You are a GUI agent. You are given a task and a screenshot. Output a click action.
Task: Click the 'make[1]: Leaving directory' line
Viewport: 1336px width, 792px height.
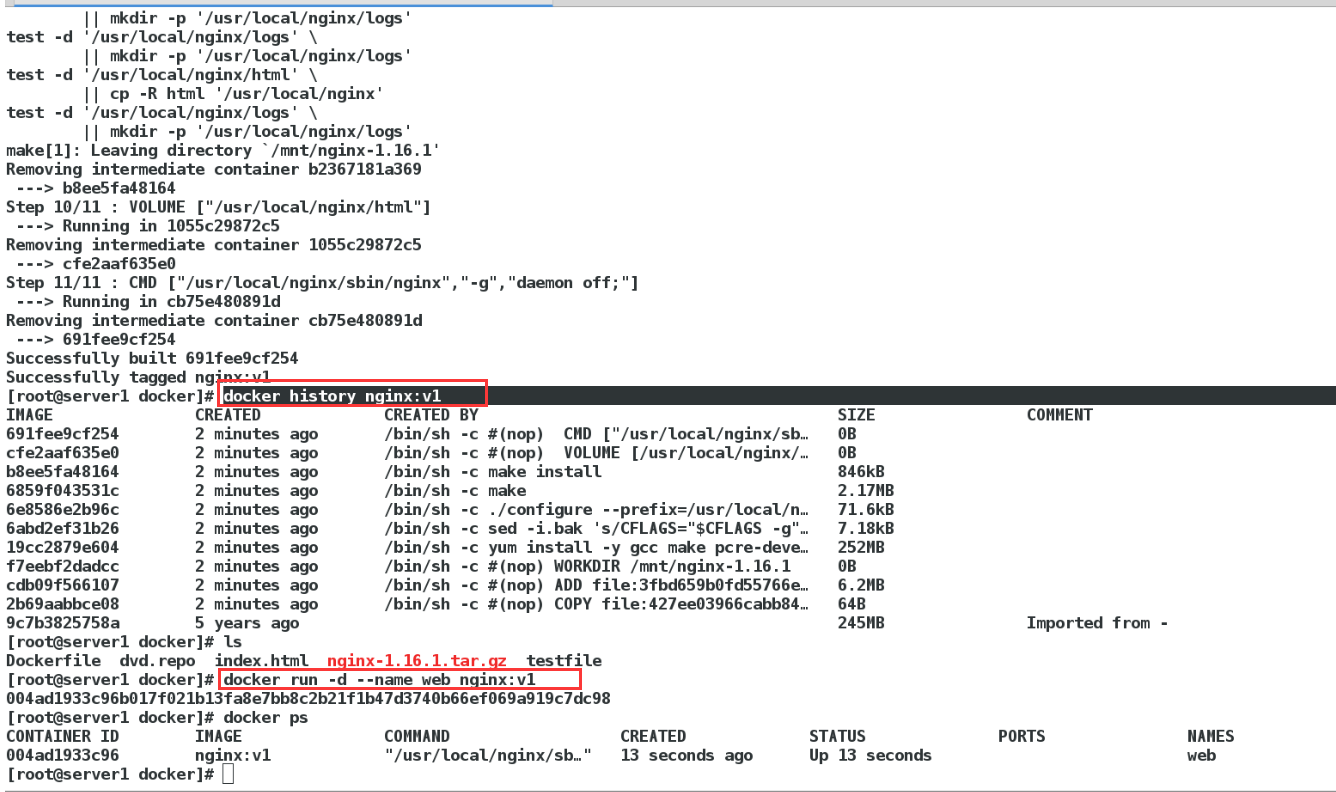pyautogui.click(x=223, y=150)
